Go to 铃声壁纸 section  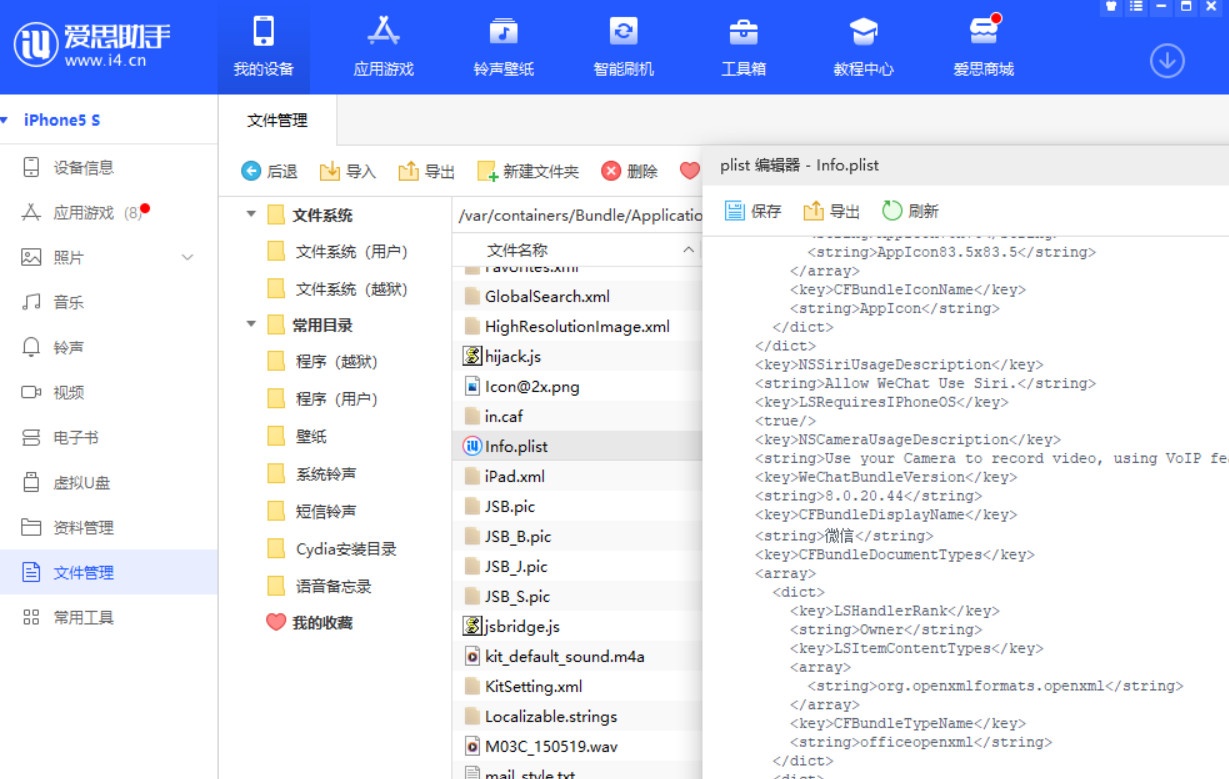coord(503,47)
